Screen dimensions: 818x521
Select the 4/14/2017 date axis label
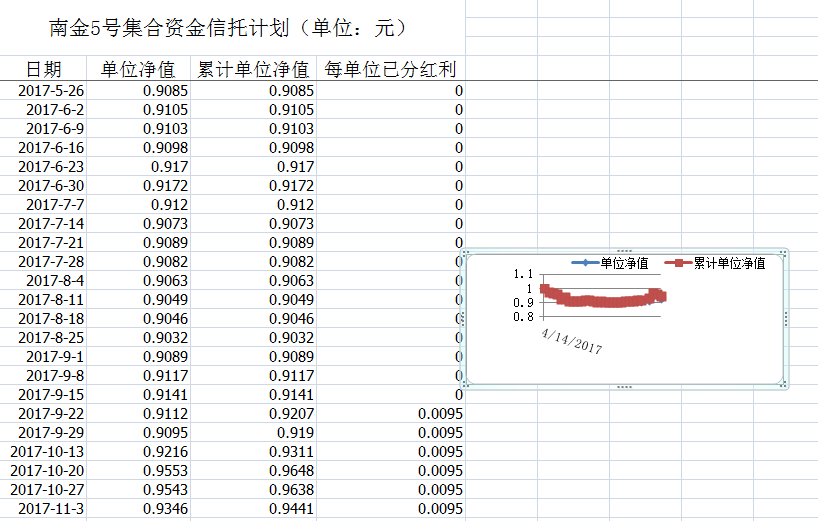[x=571, y=340]
